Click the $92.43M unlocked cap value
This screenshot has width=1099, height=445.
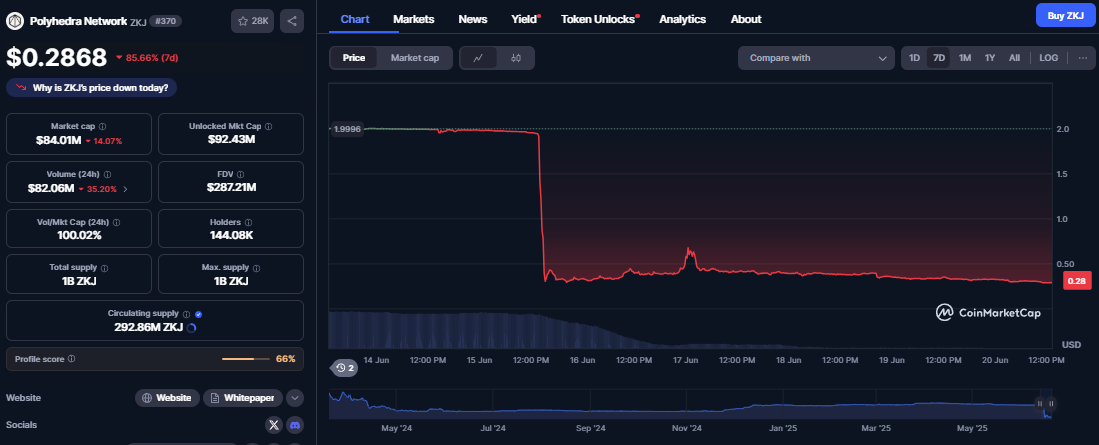tap(231, 140)
